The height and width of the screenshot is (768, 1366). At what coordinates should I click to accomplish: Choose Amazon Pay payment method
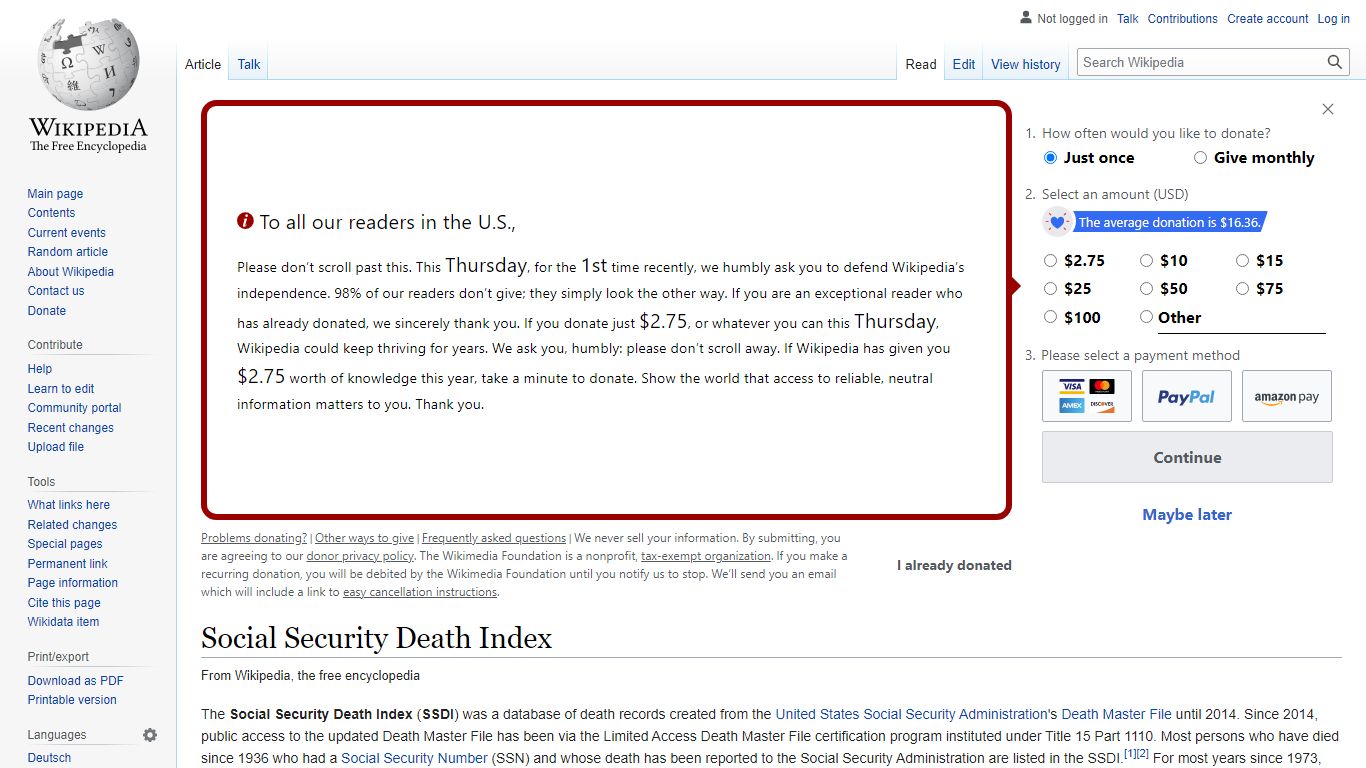pos(1287,396)
